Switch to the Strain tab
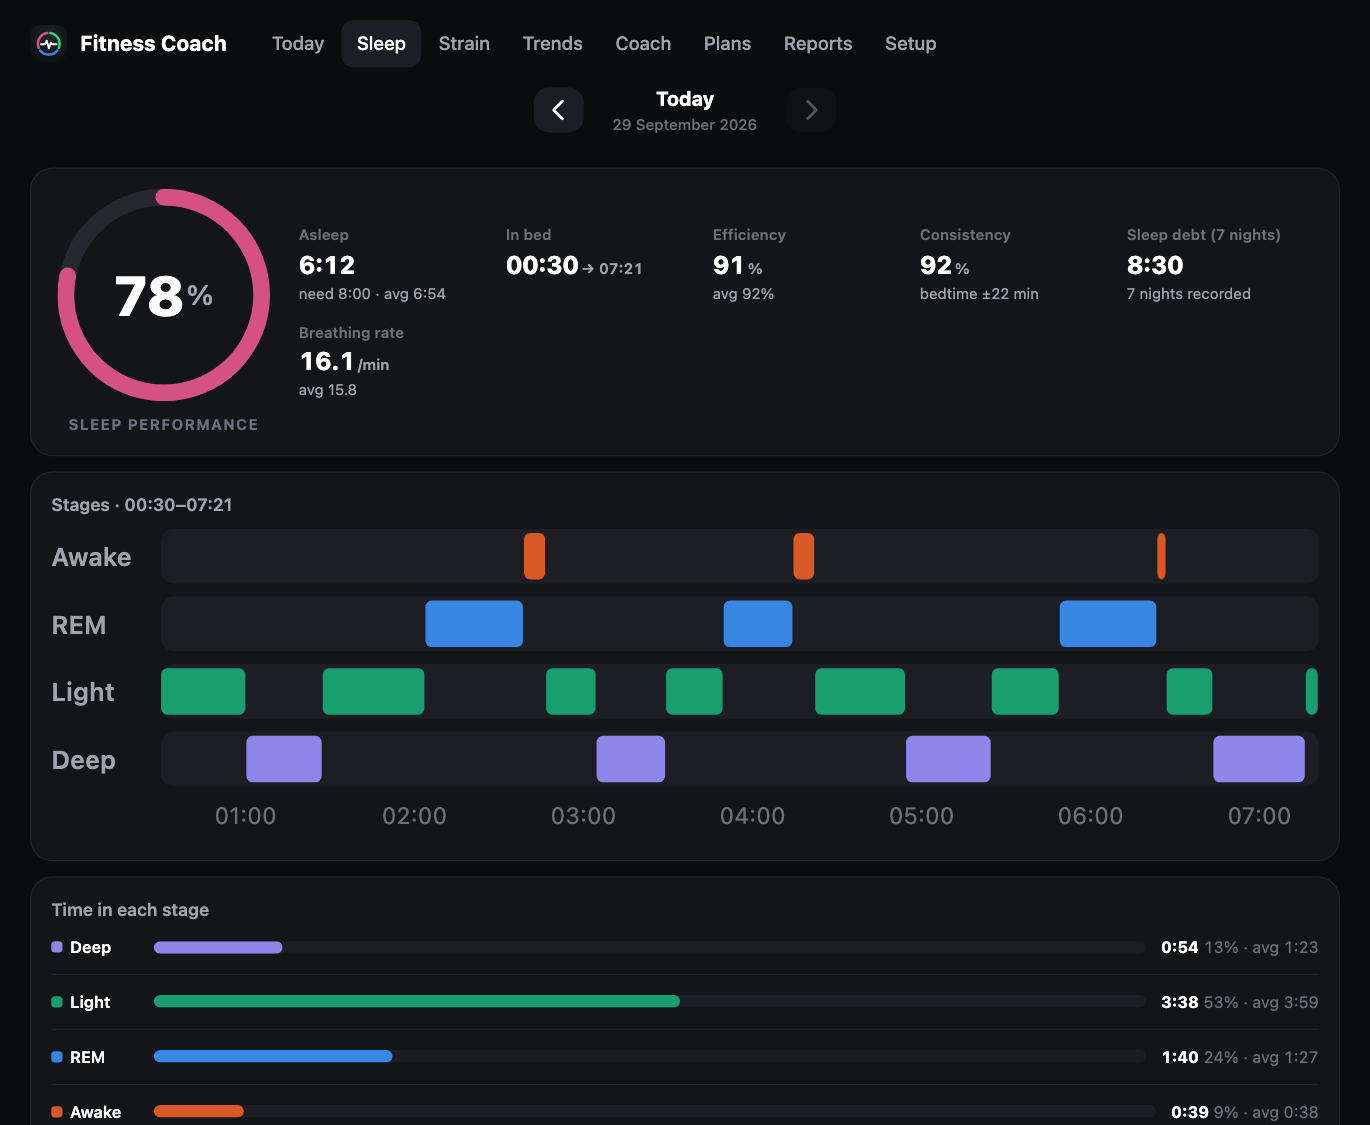 coord(464,44)
